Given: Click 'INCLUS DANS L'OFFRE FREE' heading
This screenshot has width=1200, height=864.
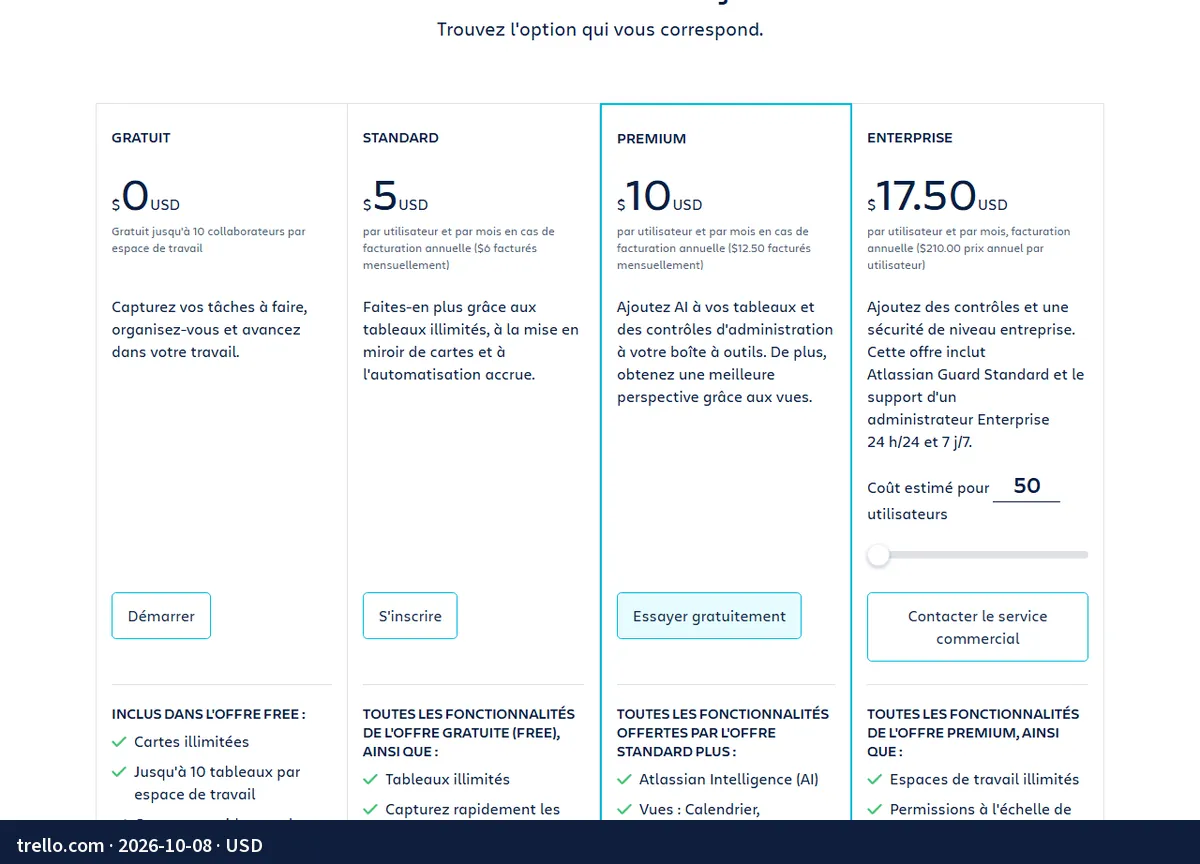Looking at the screenshot, I should pos(209,714).
